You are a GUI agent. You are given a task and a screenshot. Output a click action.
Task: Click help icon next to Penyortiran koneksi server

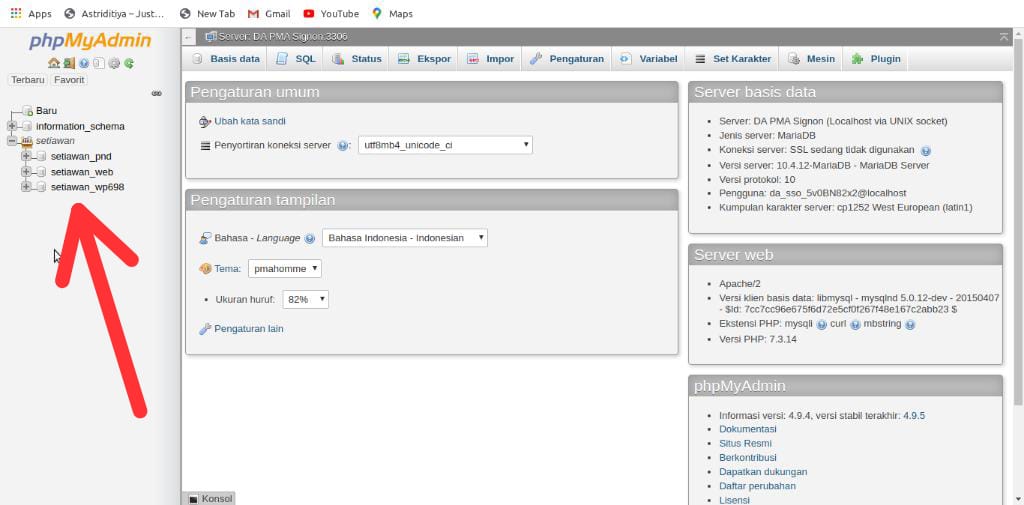(x=343, y=146)
